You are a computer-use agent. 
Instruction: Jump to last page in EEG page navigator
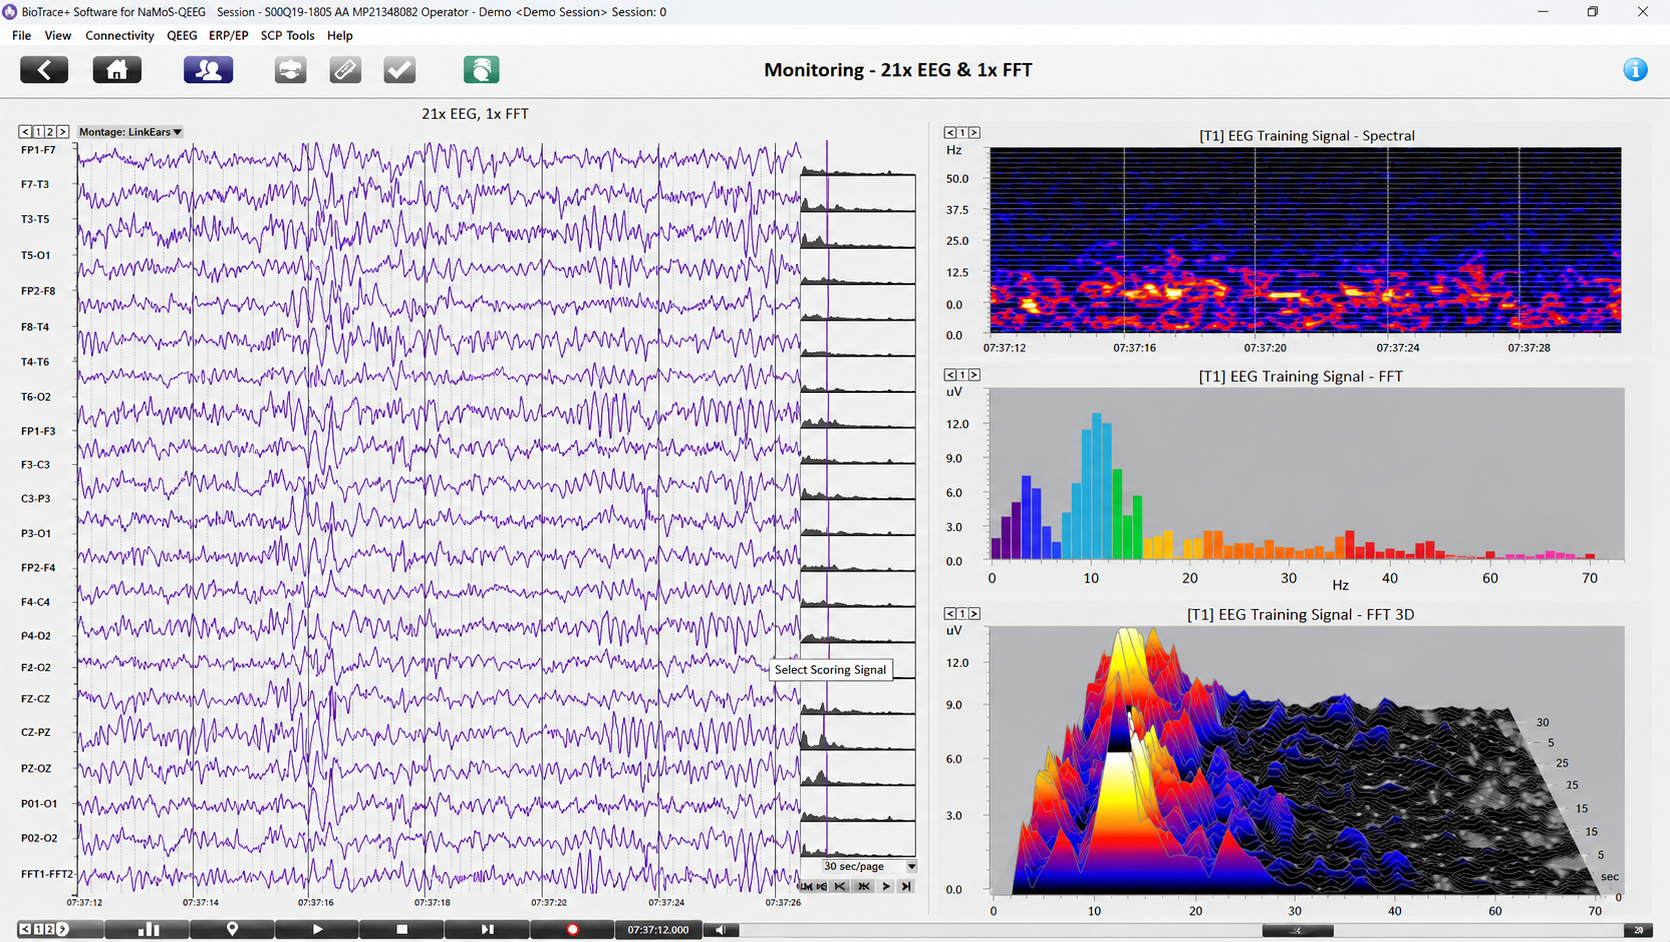[906, 886]
